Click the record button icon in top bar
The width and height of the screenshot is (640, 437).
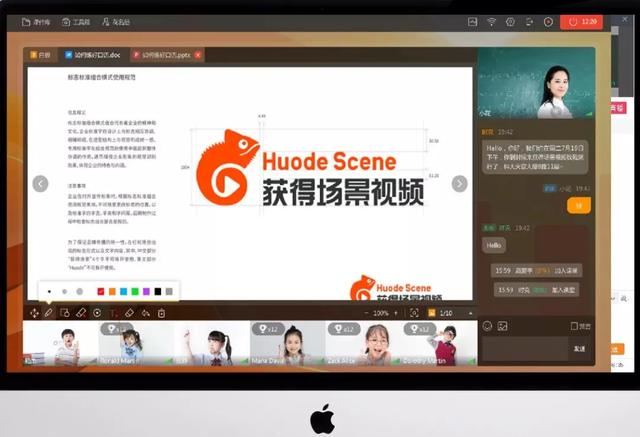tap(548, 22)
